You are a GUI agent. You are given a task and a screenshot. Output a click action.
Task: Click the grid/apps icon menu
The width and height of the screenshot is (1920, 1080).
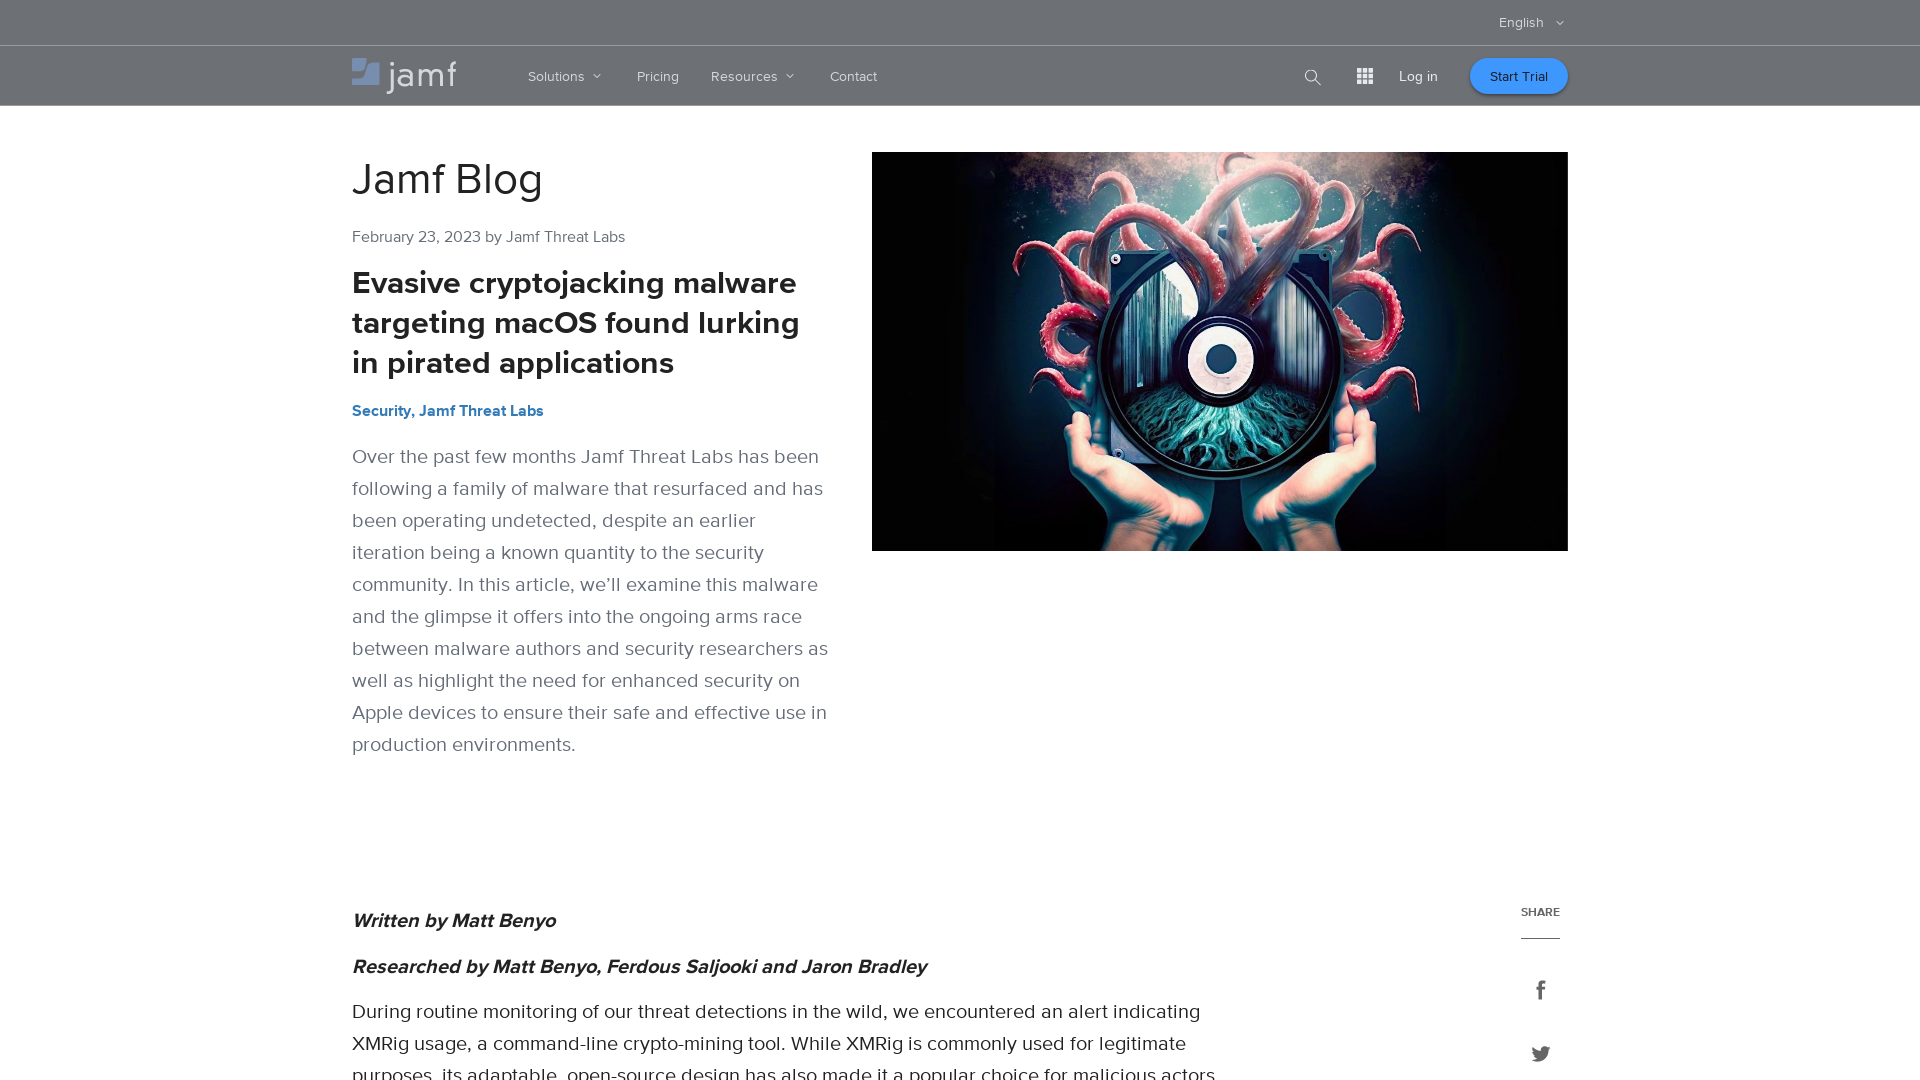(x=1364, y=75)
